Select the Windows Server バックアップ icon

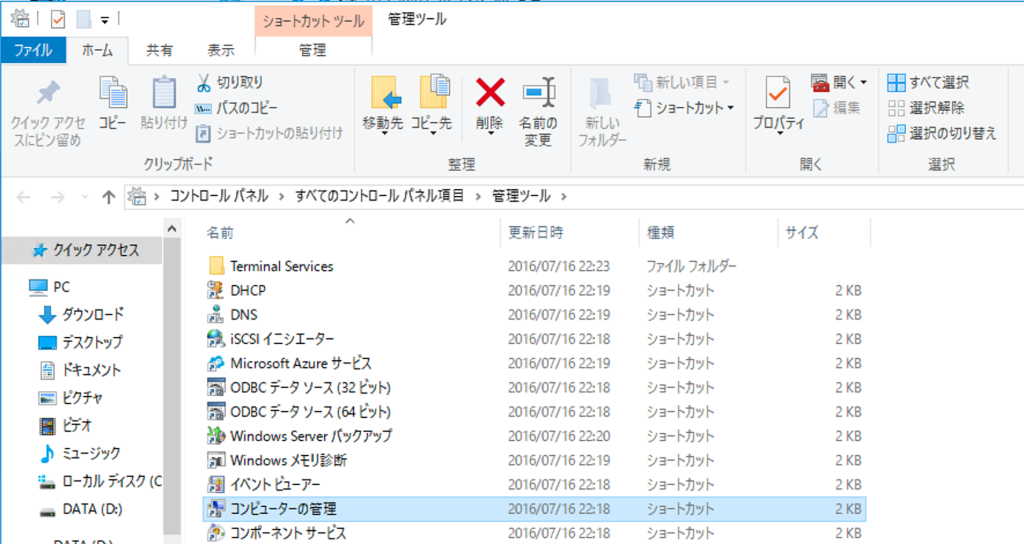click(216, 436)
